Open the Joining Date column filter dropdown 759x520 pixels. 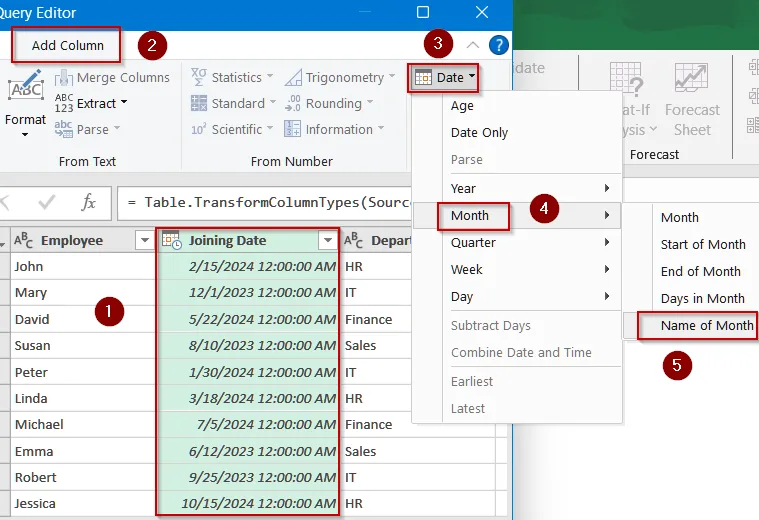328,240
